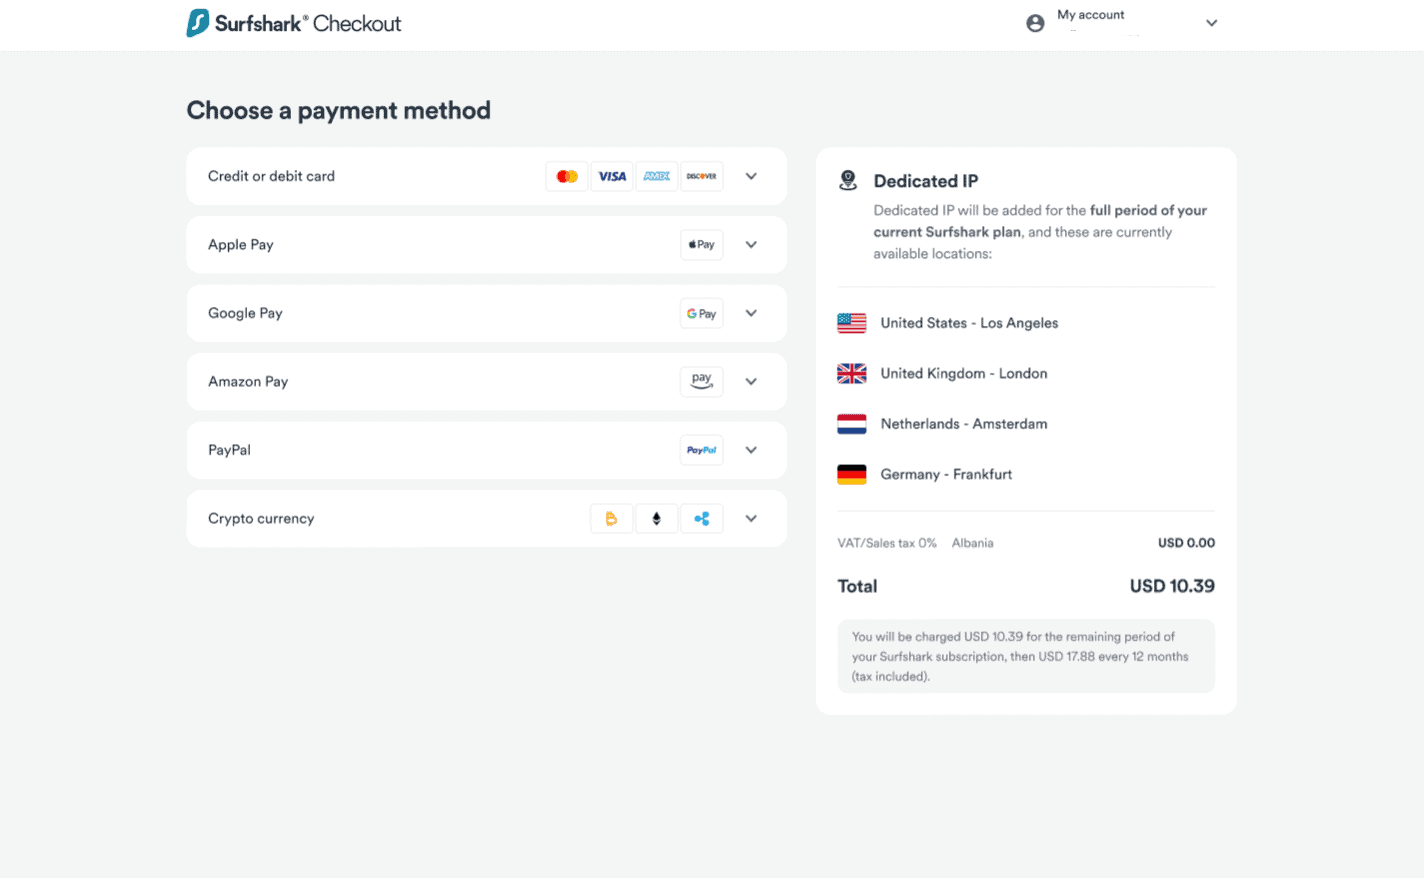1424x878 pixels.
Task: Click the Dedicated IP location pin icon
Action: click(x=848, y=180)
